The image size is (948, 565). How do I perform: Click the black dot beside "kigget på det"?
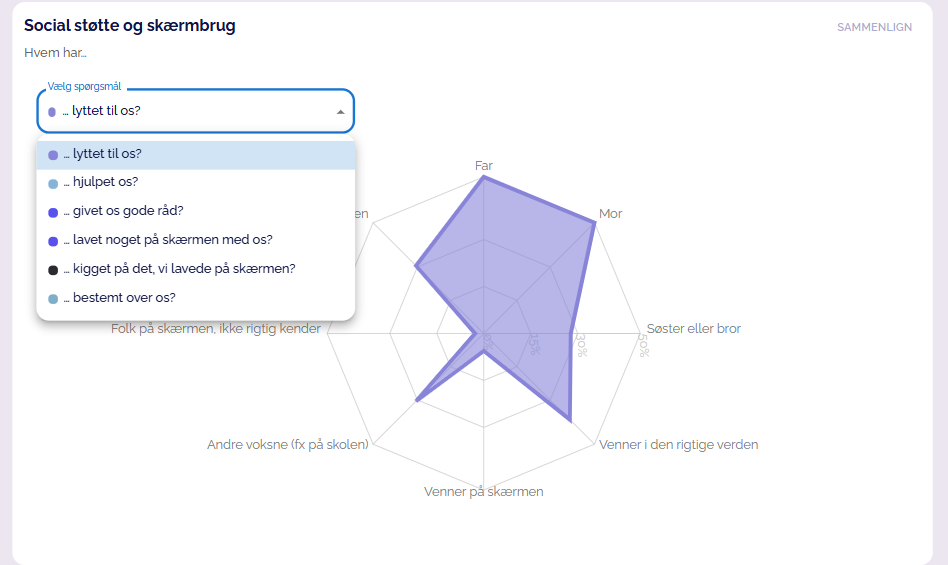tap(53, 270)
